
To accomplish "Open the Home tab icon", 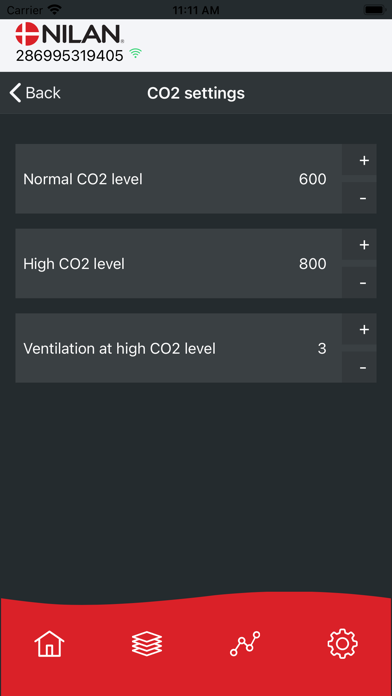I will pyautogui.click(x=49, y=644).
